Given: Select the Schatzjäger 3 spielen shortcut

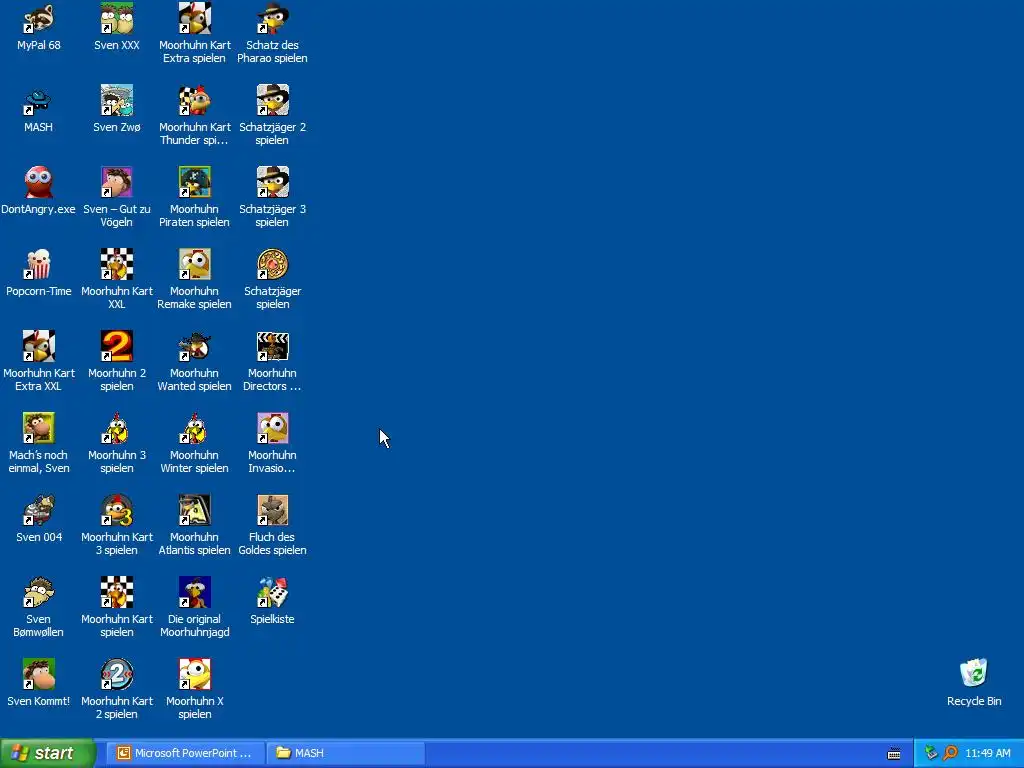Looking at the screenshot, I should coord(272,182).
